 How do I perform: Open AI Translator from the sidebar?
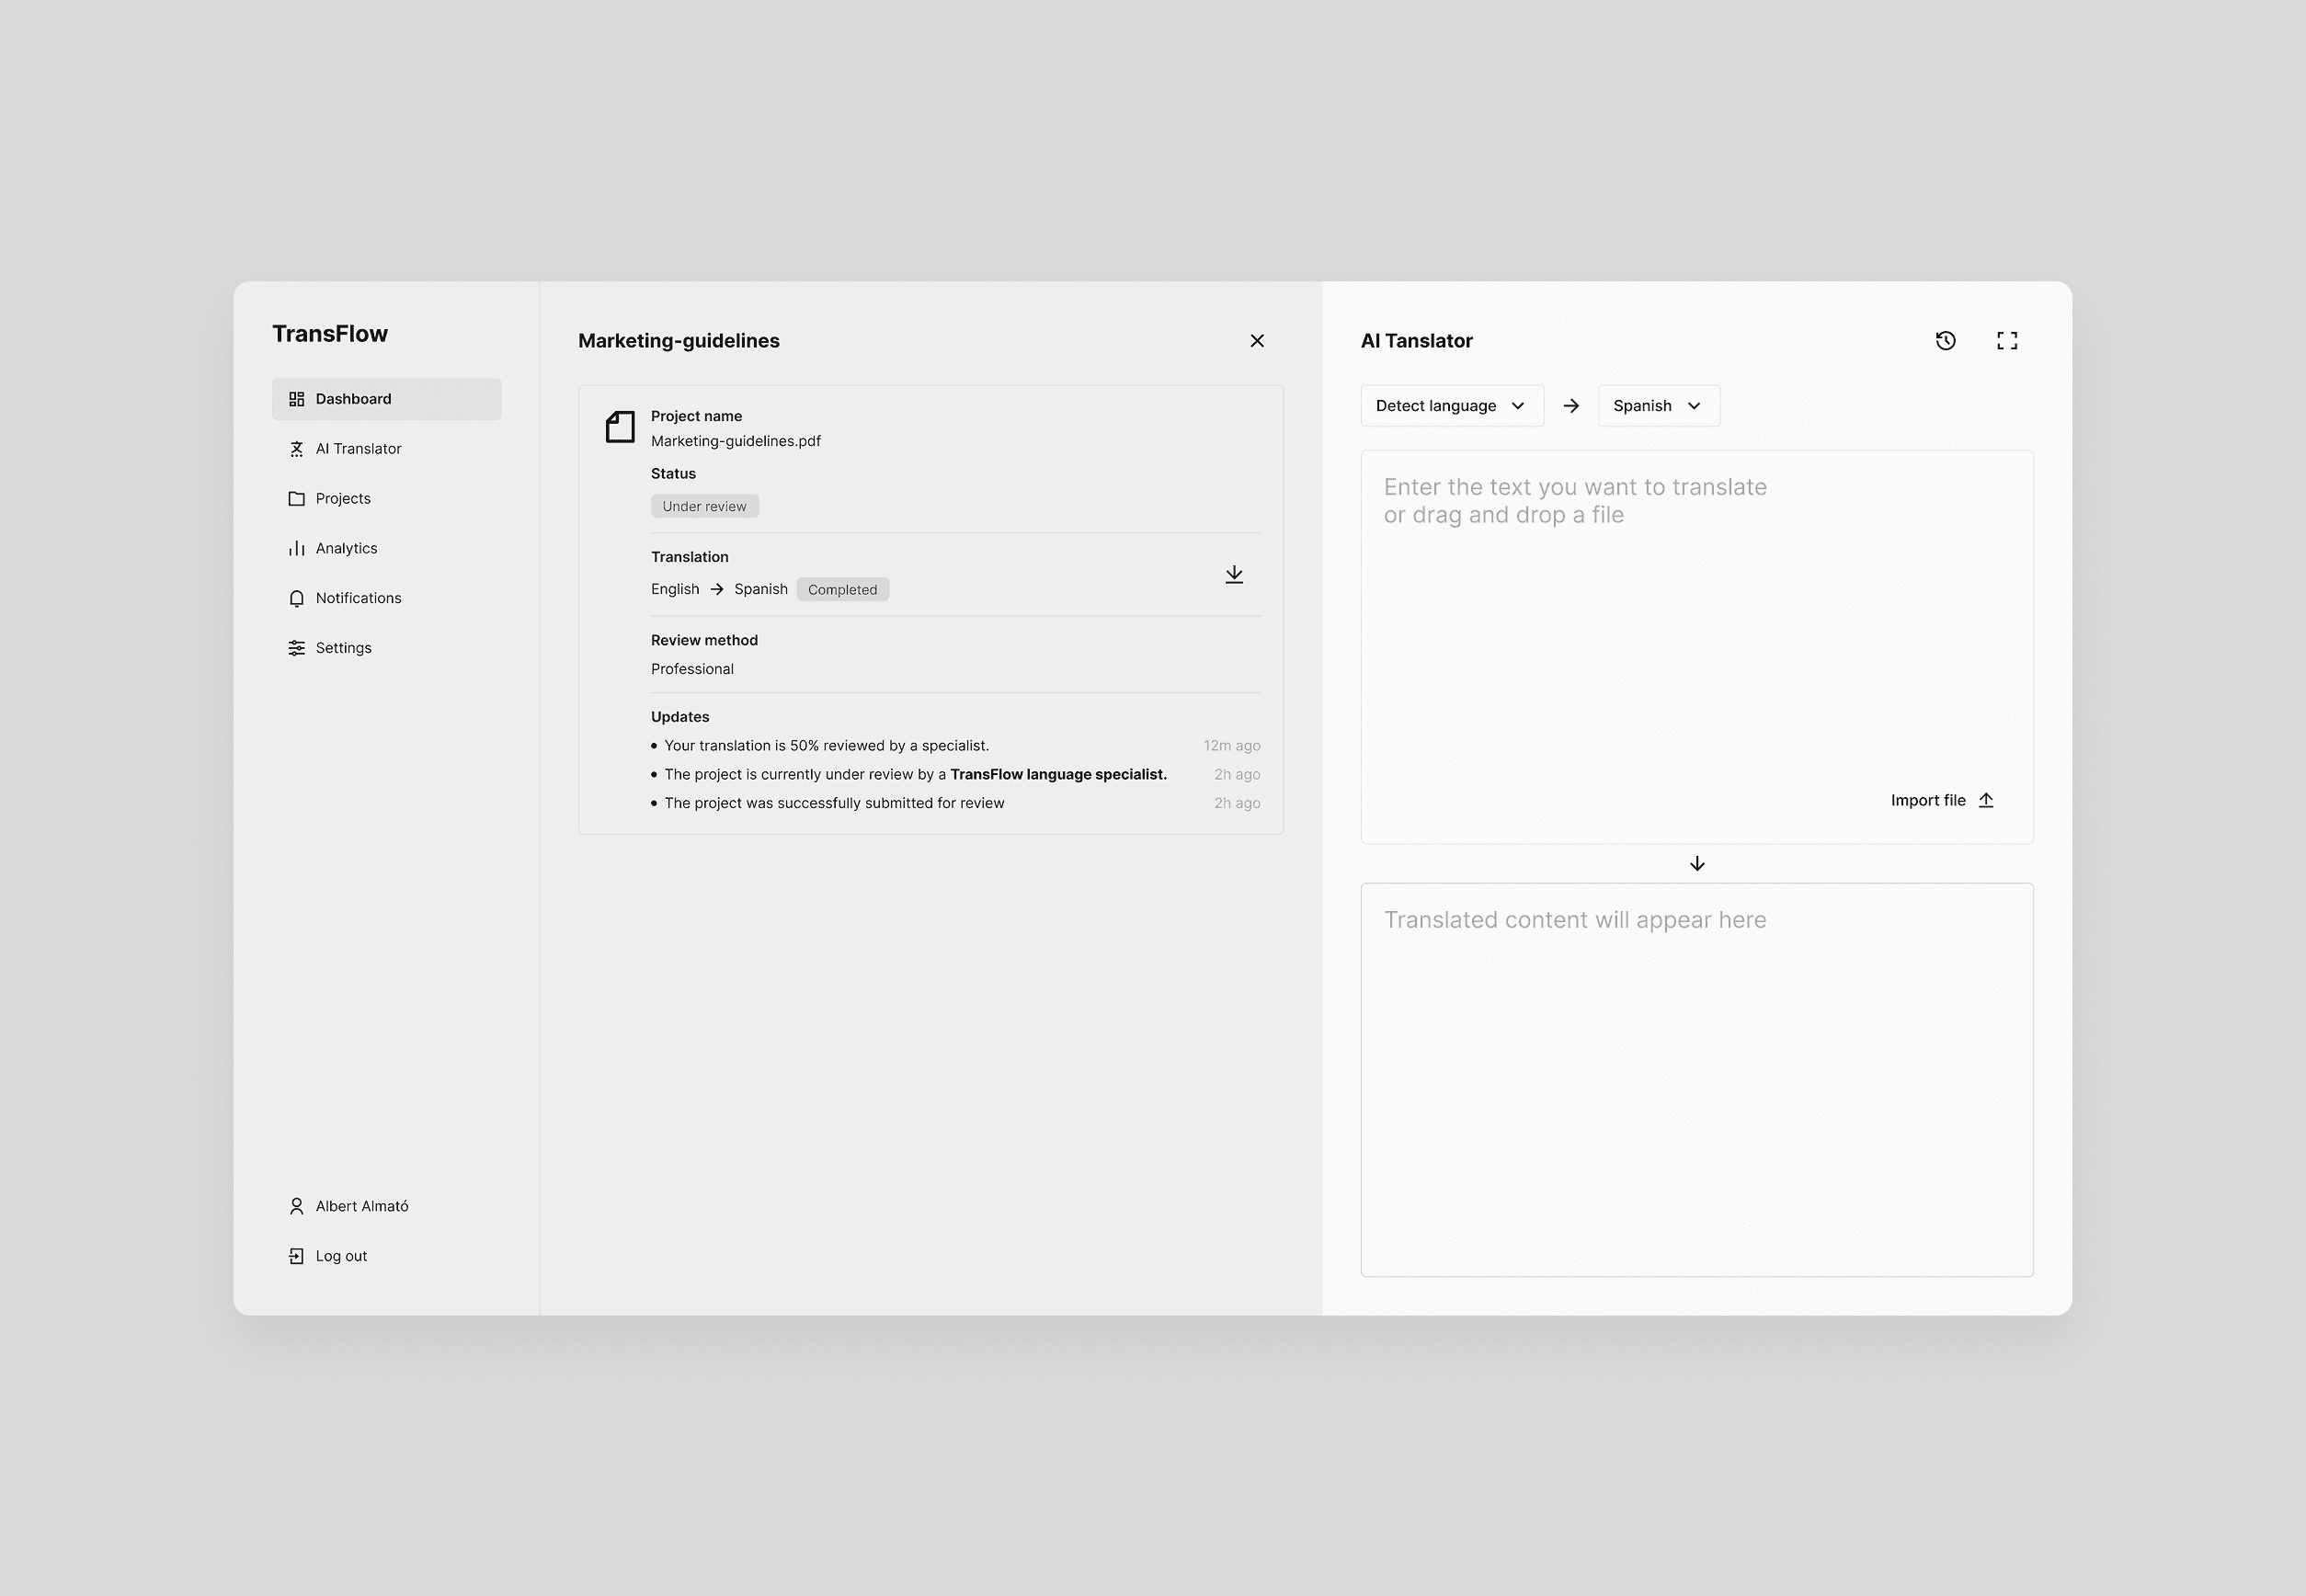pyautogui.click(x=358, y=449)
